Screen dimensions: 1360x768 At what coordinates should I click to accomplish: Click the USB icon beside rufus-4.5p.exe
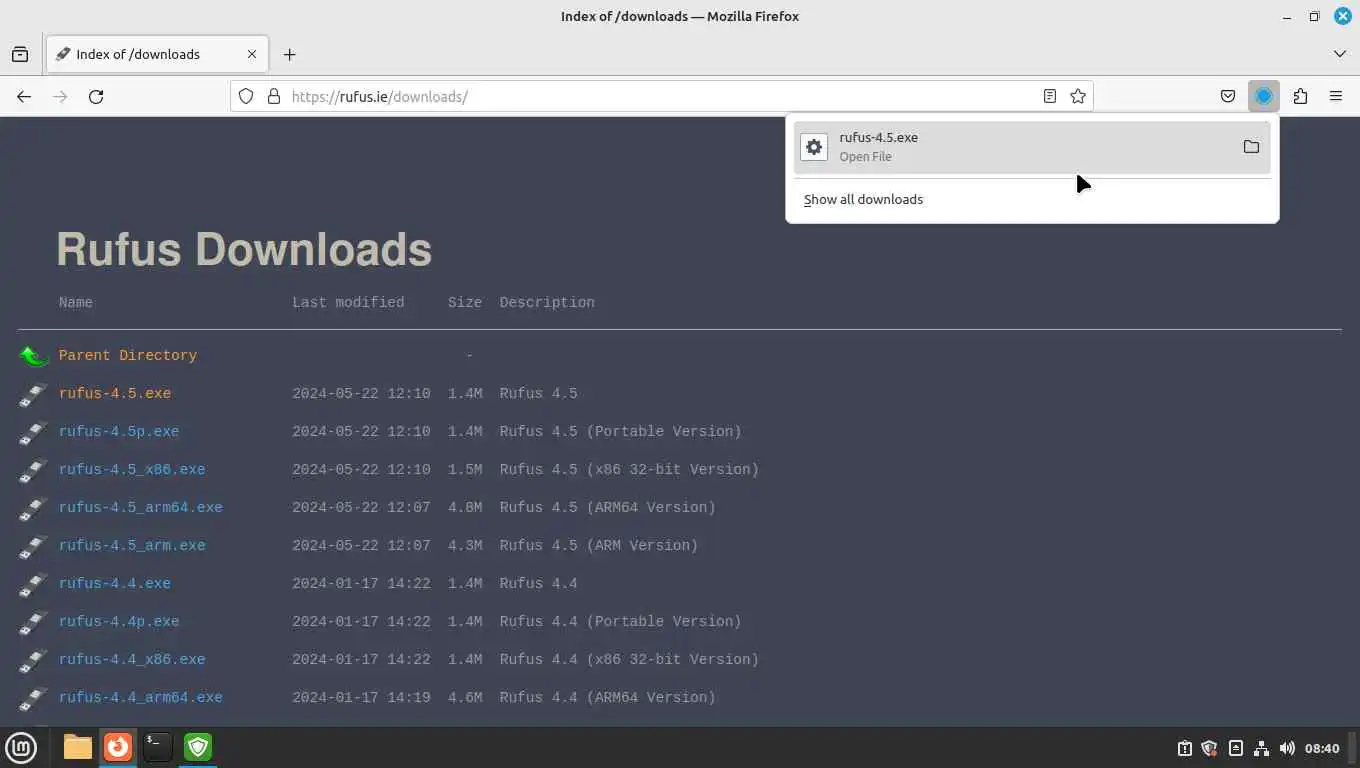click(33, 432)
